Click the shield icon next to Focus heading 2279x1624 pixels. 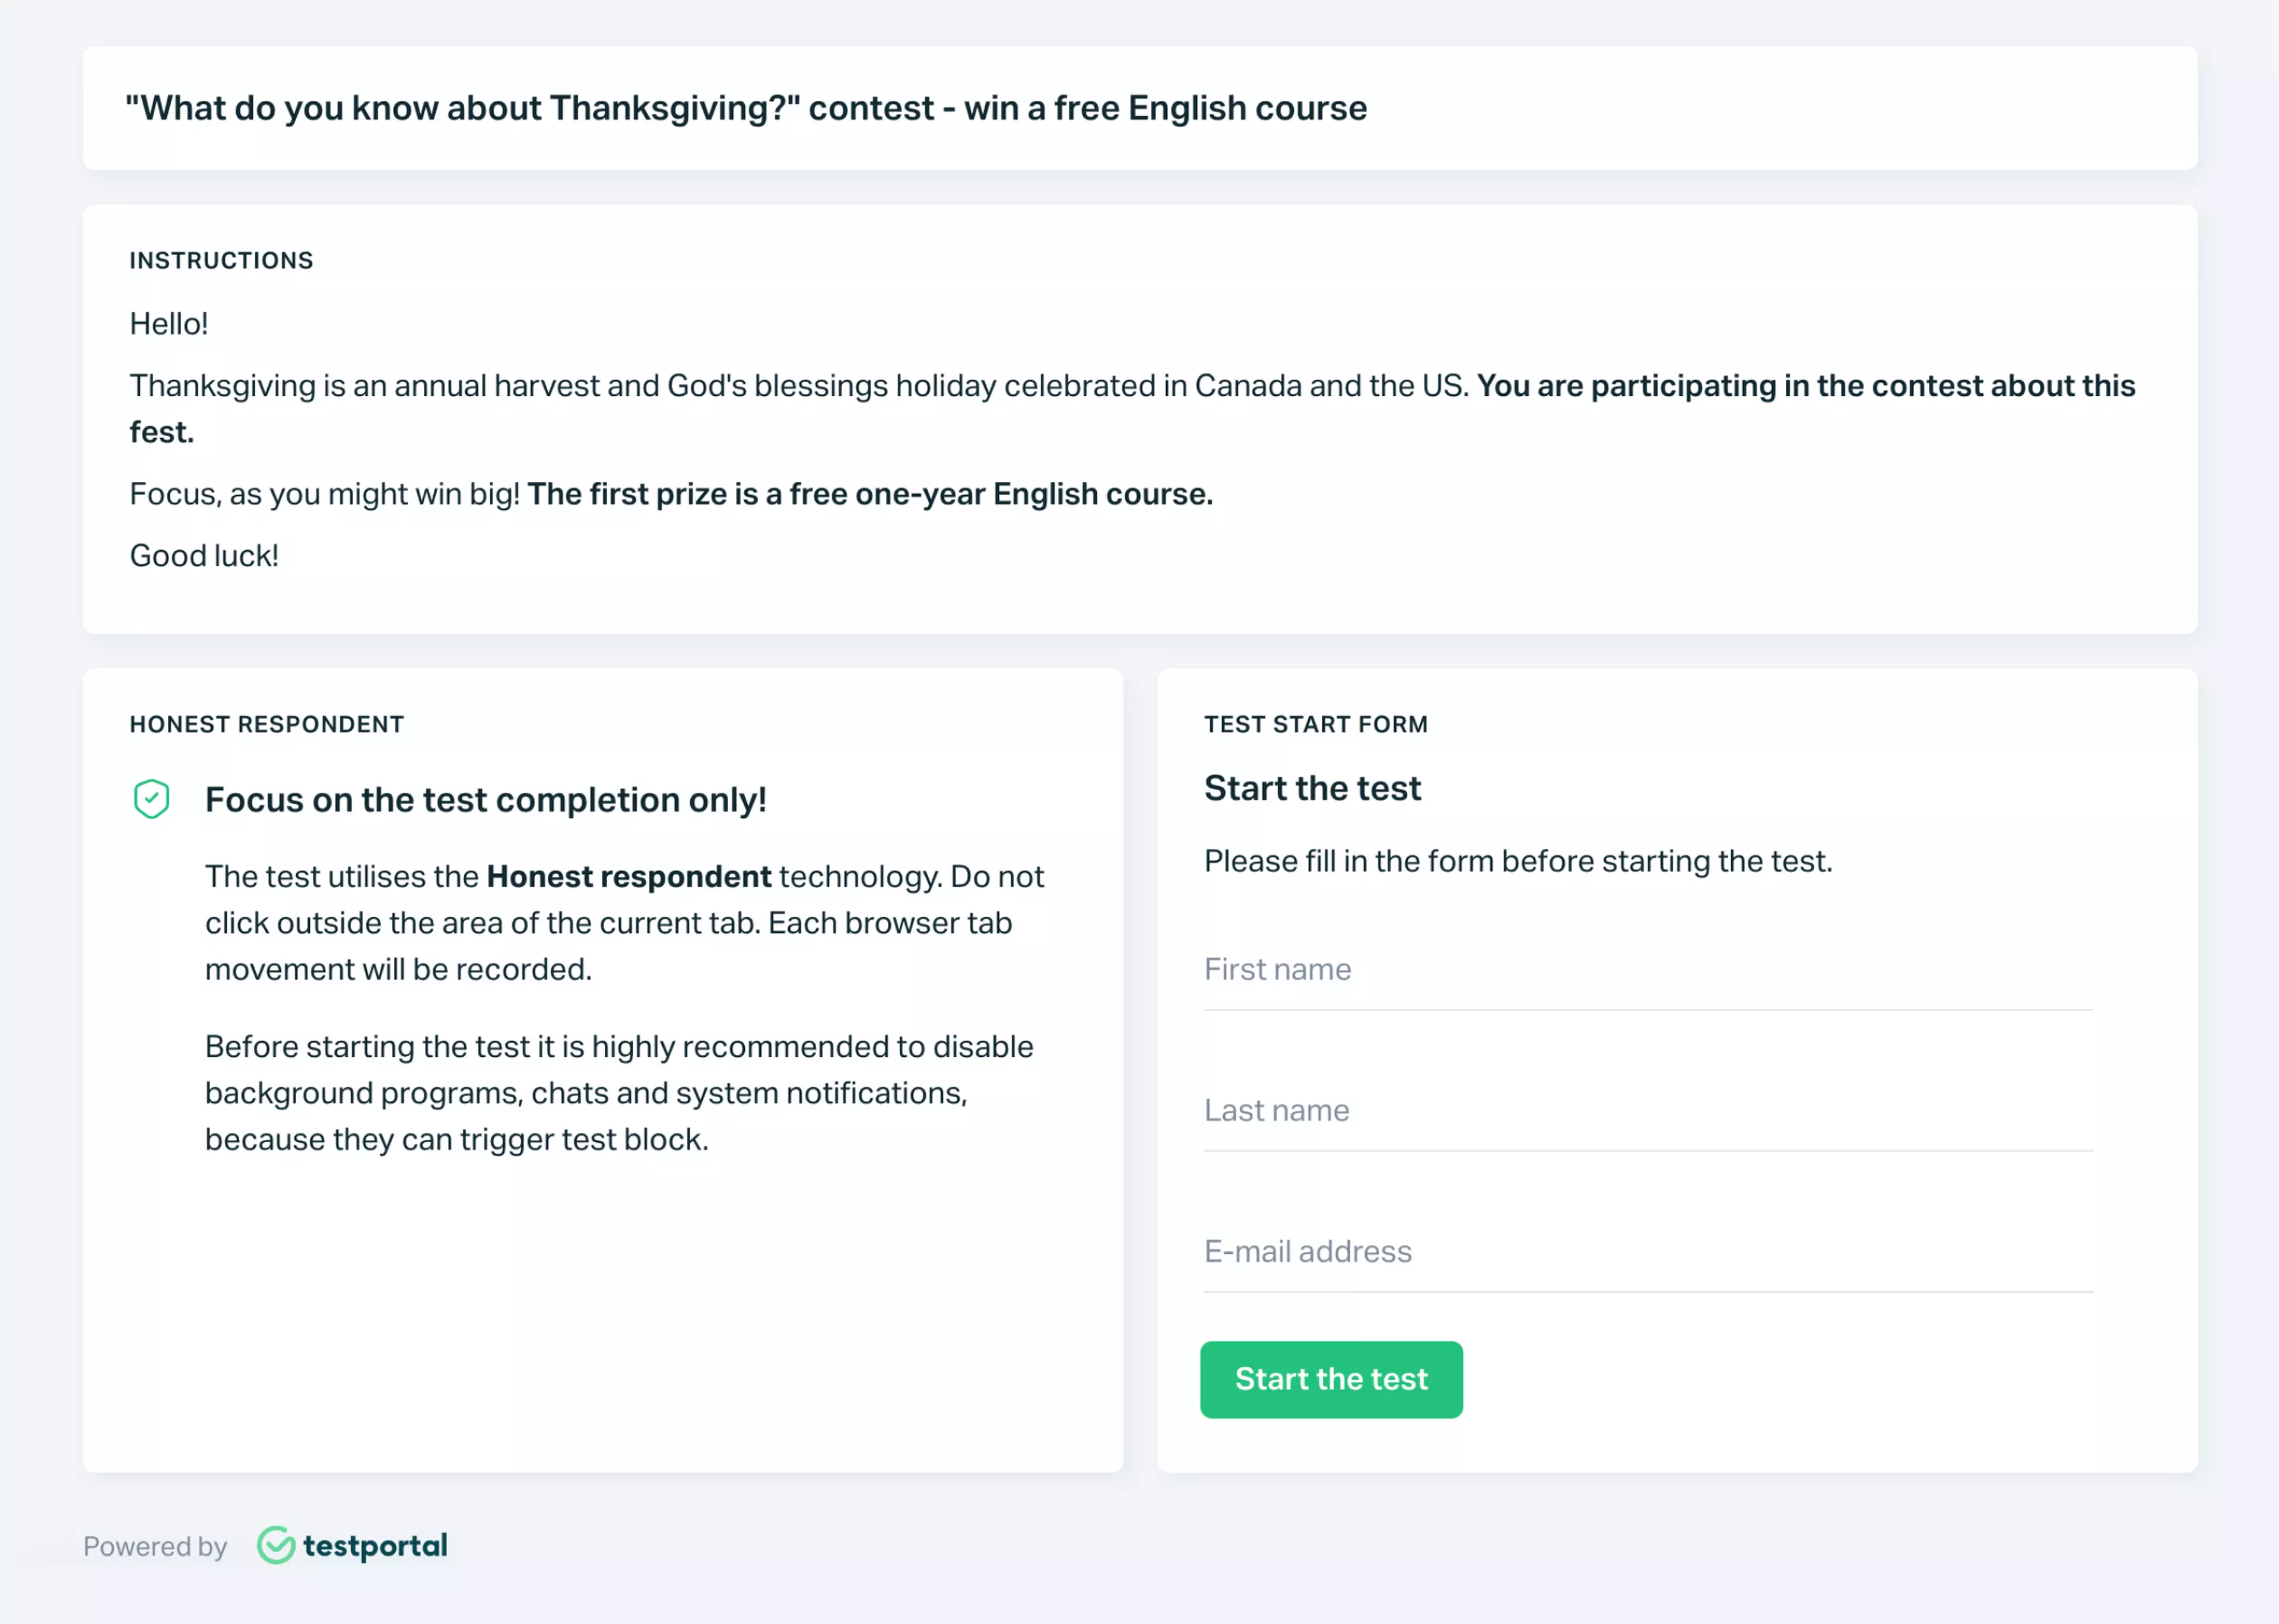pos(151,800)
